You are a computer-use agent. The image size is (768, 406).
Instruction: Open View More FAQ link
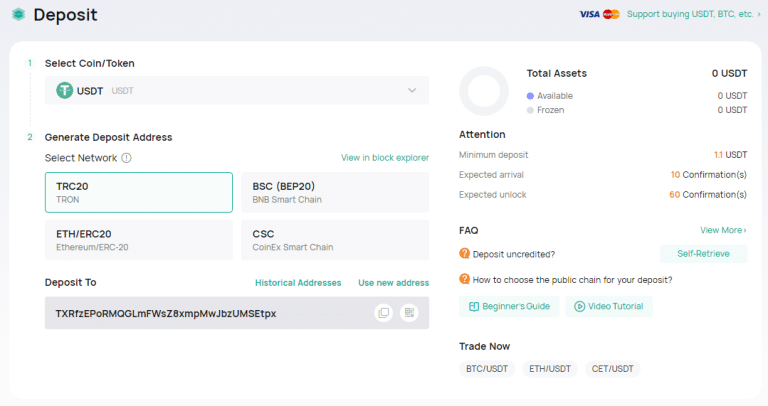tap(723, 230)
